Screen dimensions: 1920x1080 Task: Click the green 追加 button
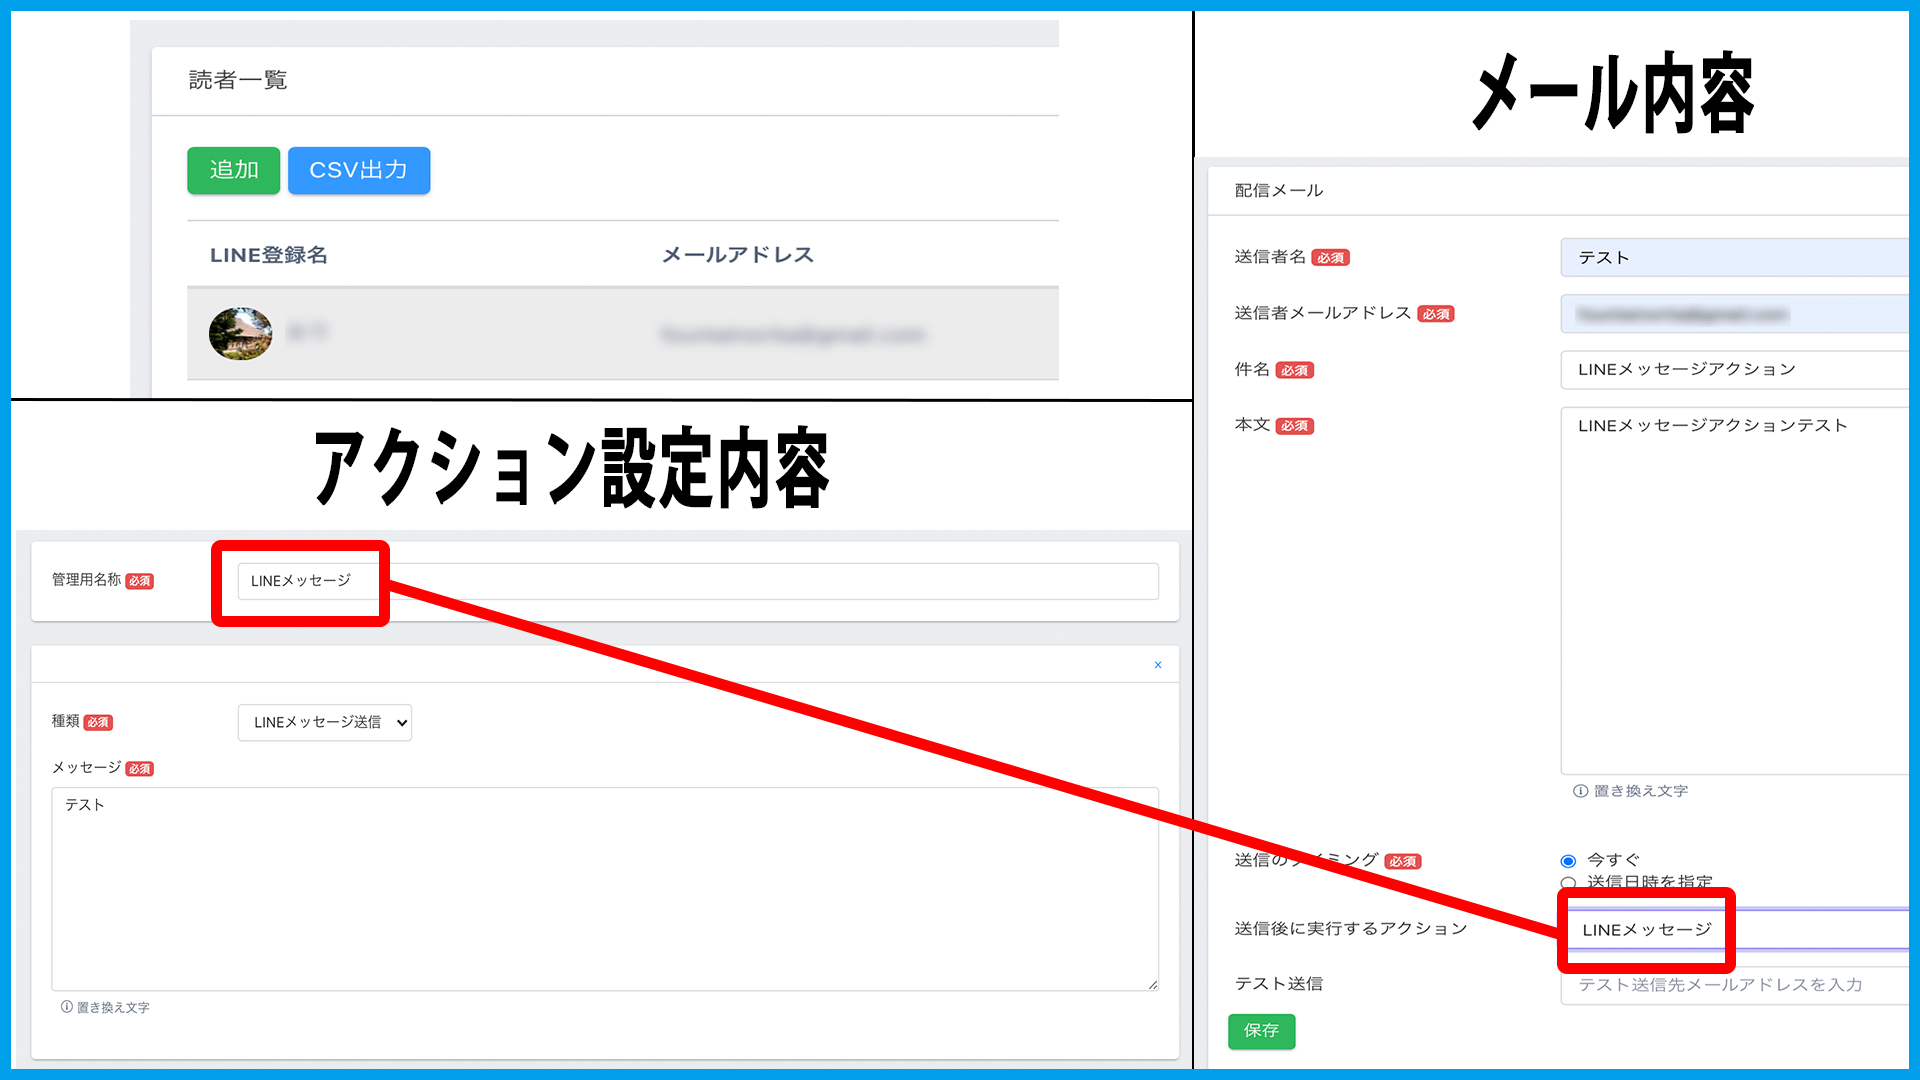click(x=233, y=170)
